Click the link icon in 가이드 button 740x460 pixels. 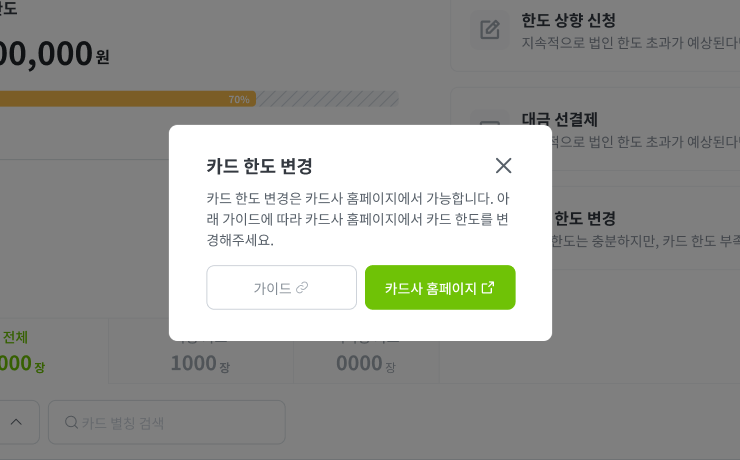coord(302,288)
